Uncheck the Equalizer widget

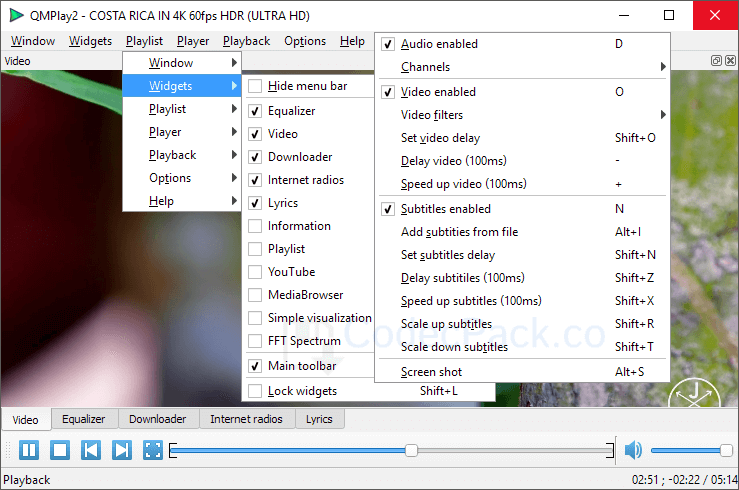(x=255, y=111)
